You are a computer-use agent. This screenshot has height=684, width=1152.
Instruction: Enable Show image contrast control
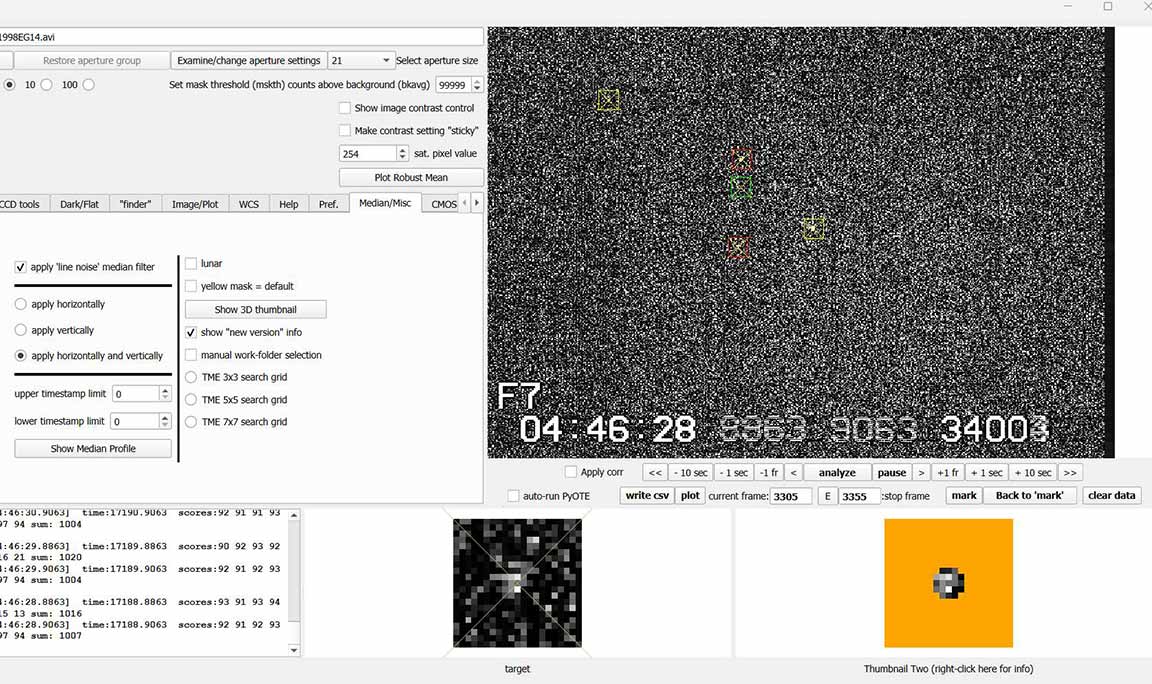(x=345, y=108)
